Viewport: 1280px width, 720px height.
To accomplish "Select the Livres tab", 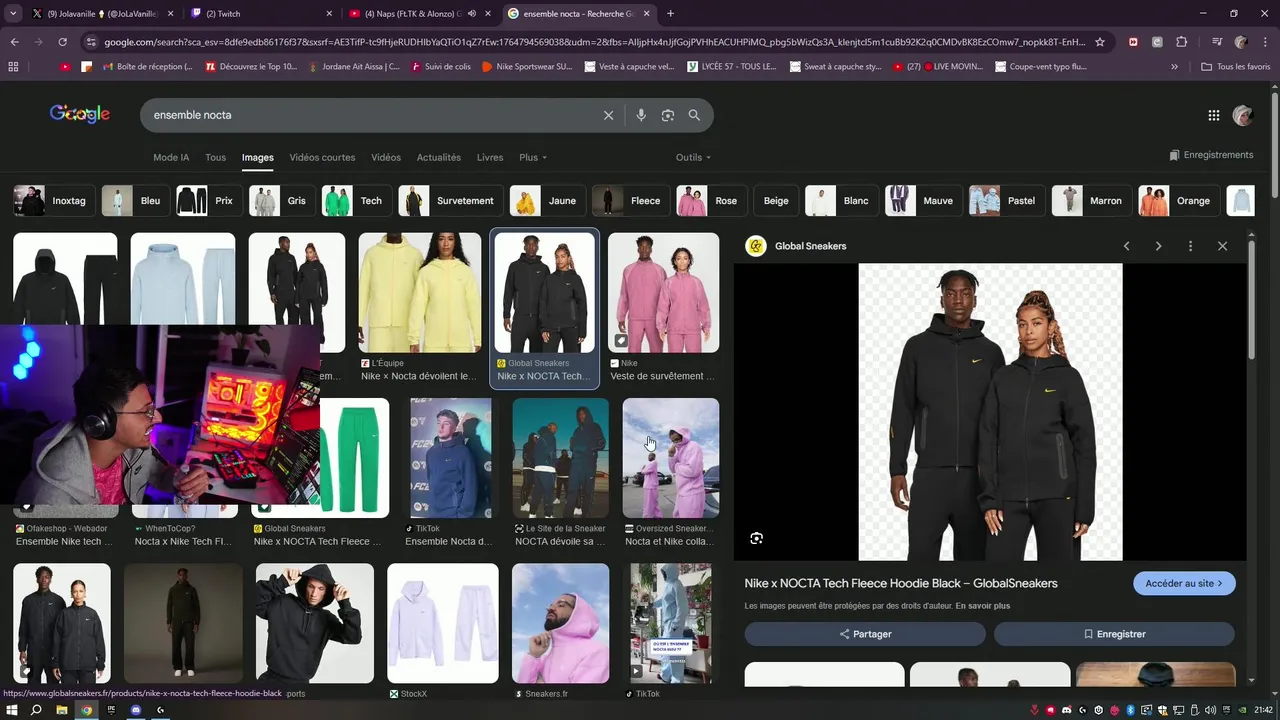I will [490, 158].
